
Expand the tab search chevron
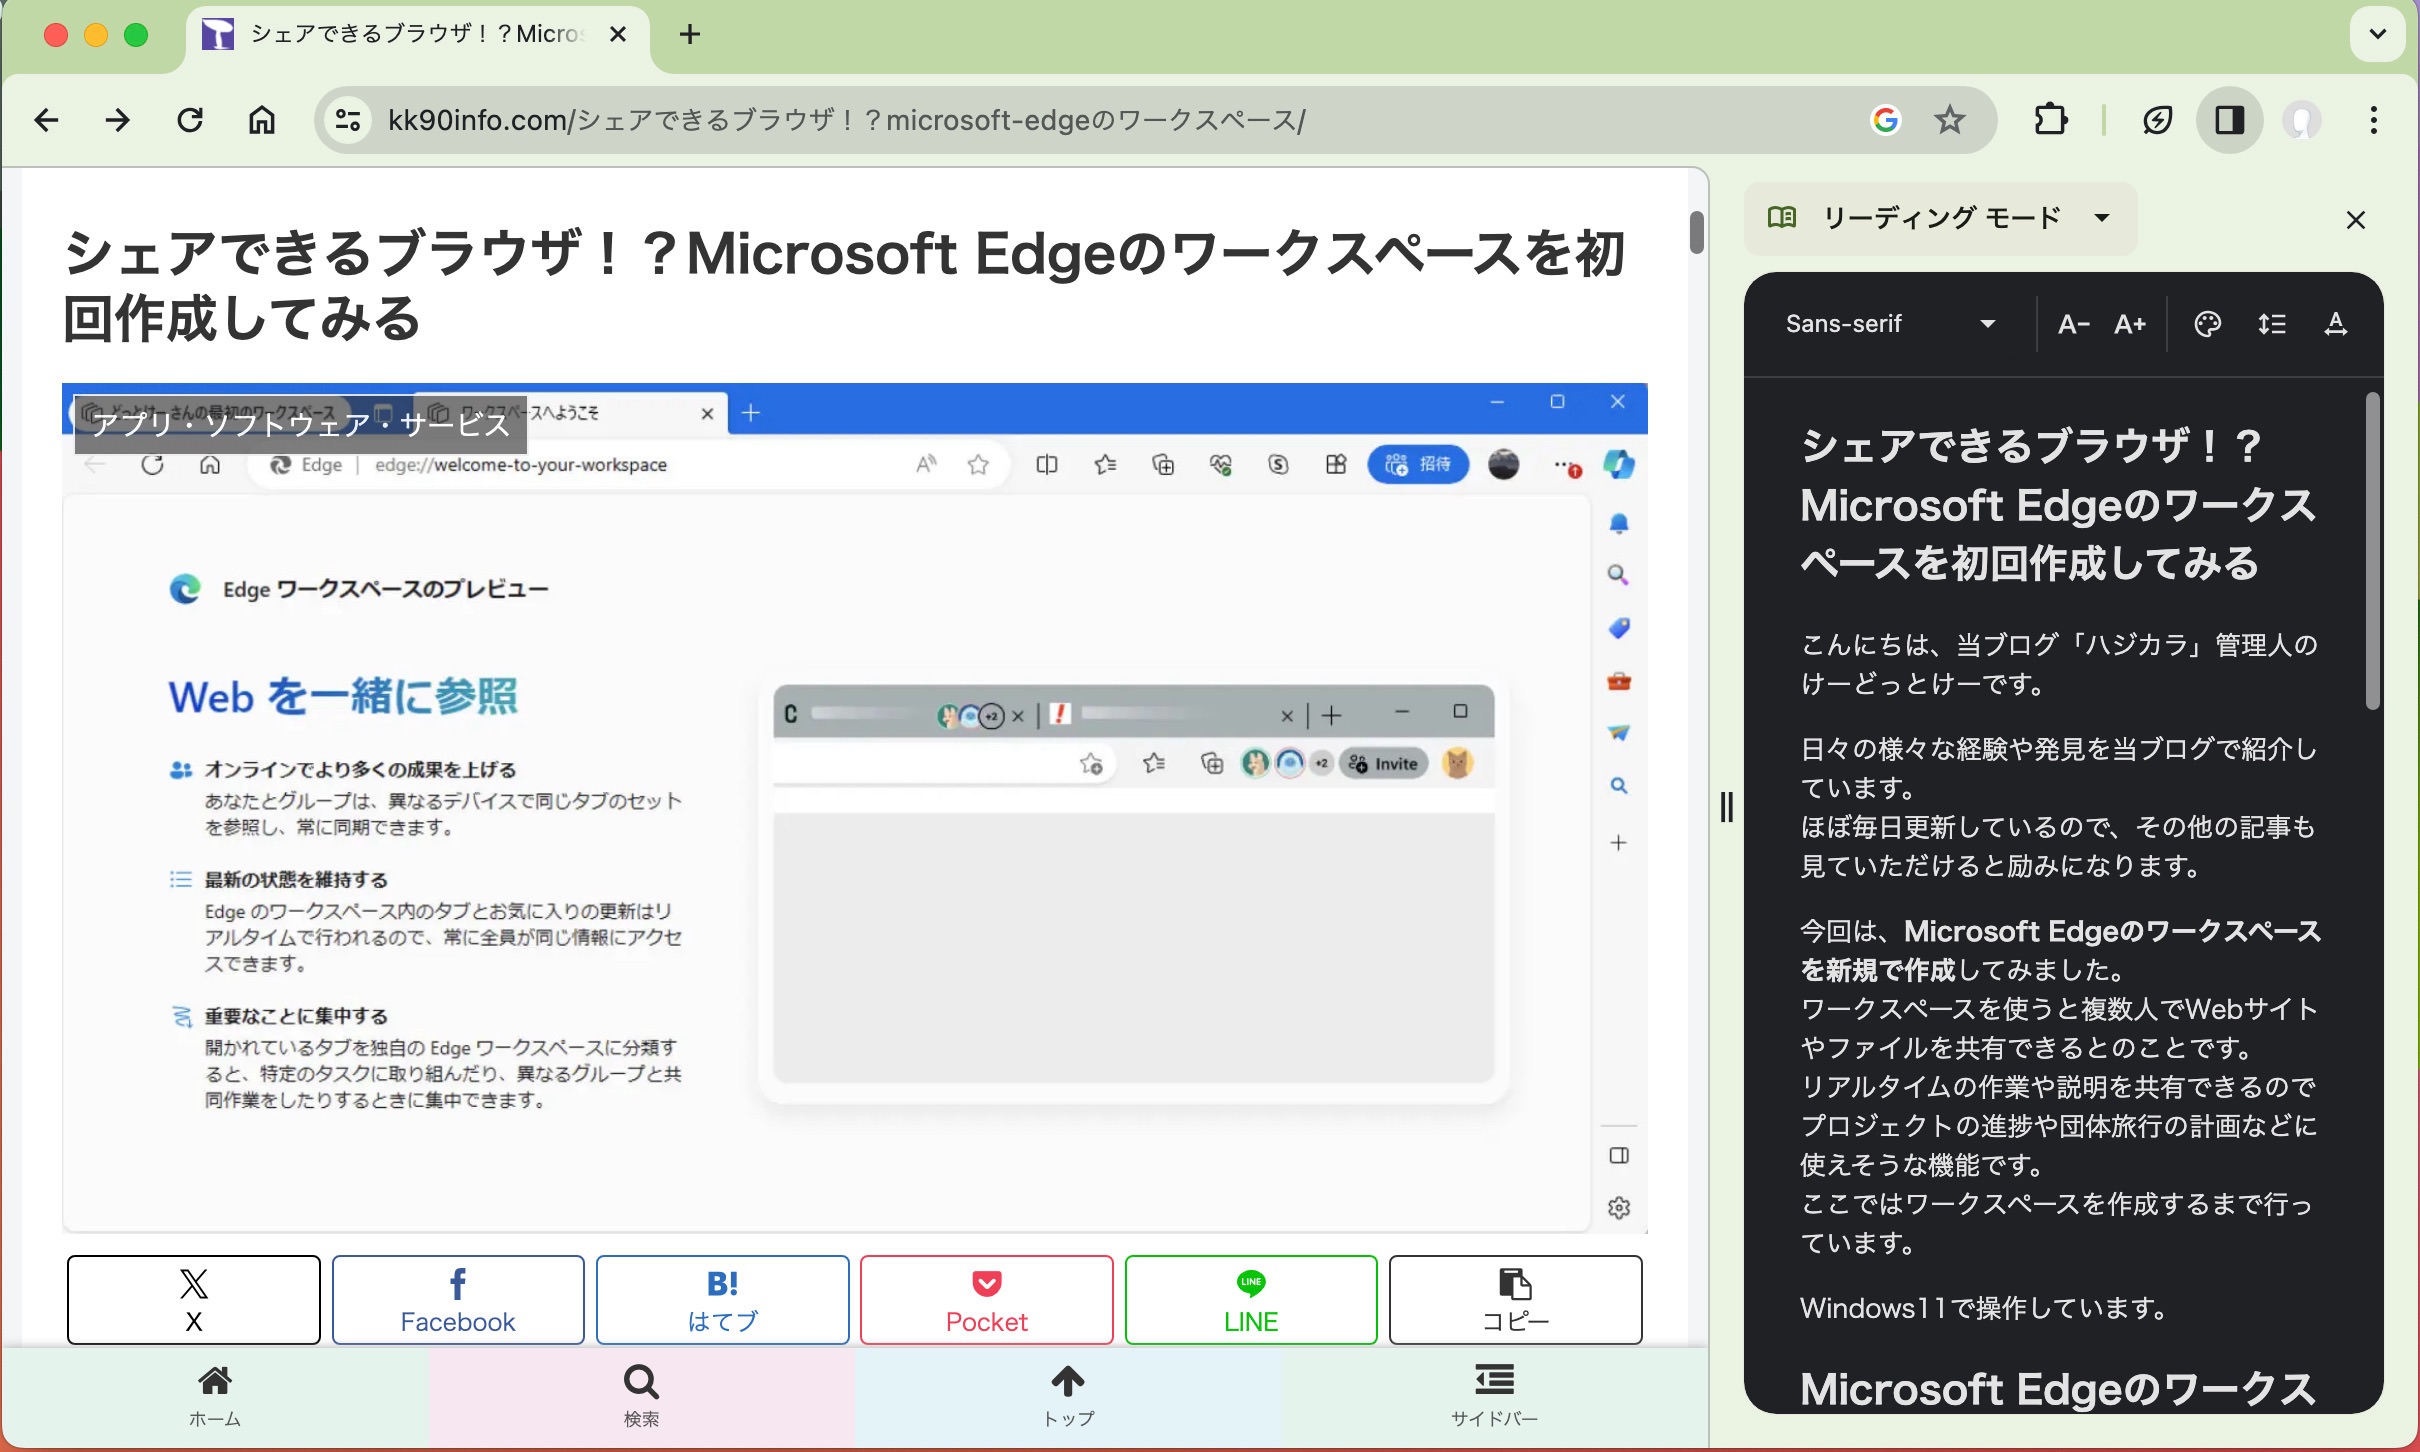click(2378, 34)
